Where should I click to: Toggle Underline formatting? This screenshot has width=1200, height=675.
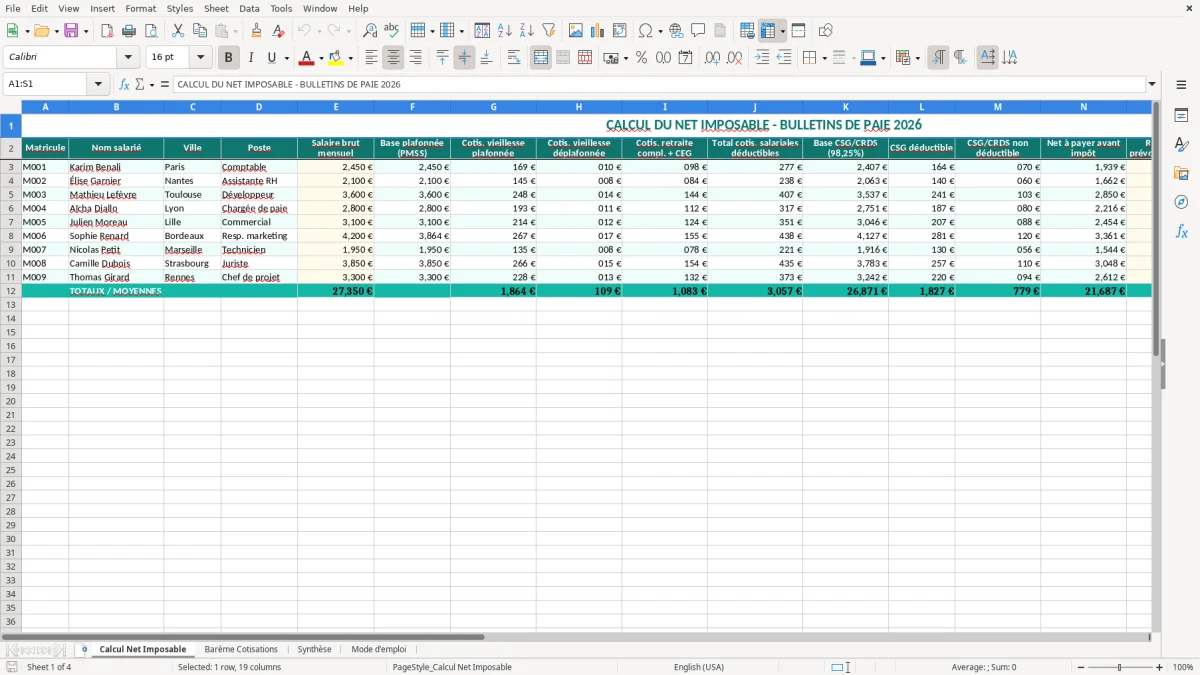click(271, 58)
